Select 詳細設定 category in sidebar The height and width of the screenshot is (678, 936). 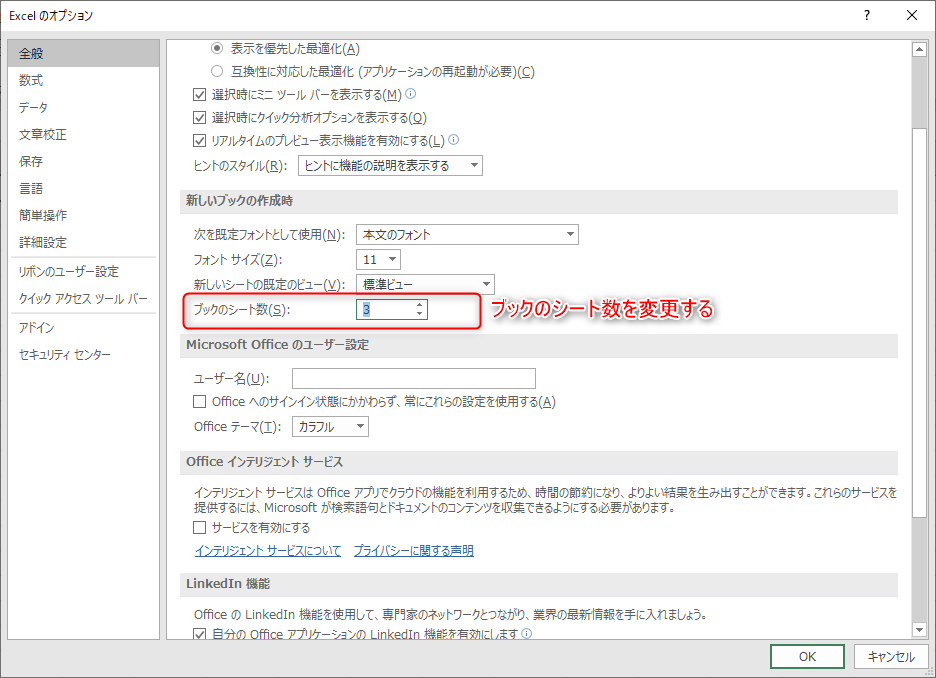84,242
